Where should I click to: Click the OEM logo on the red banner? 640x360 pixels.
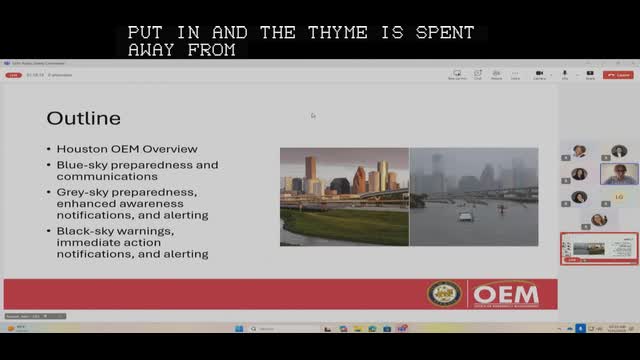506,294
